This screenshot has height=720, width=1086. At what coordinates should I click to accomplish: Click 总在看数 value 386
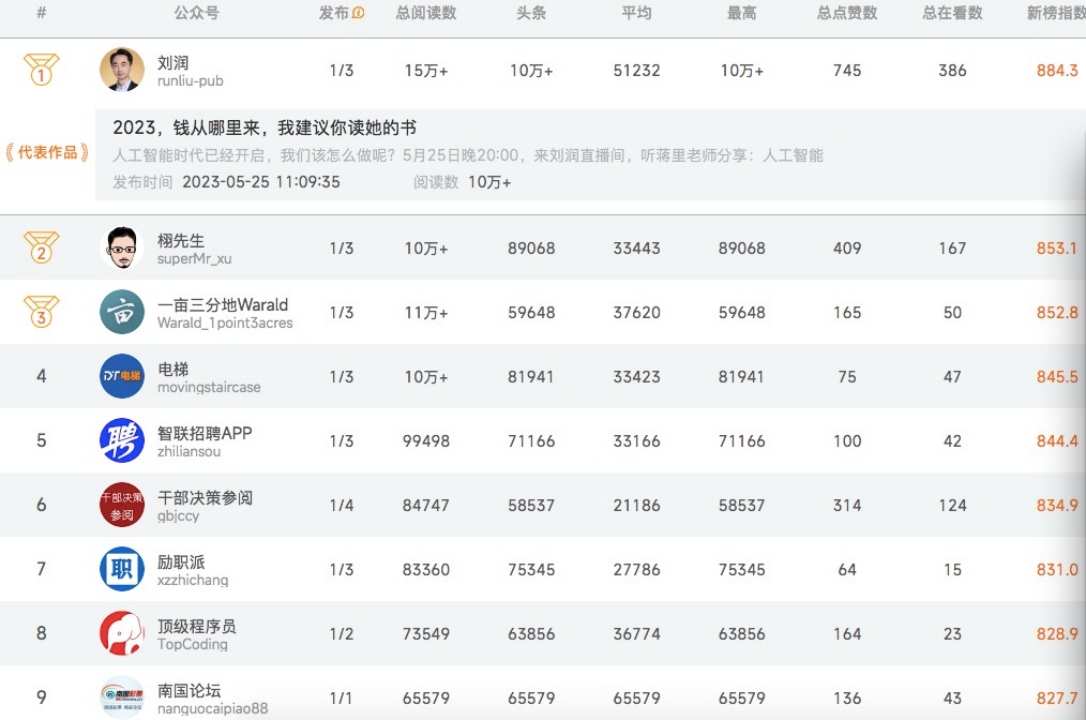click(x=952, y=70)
